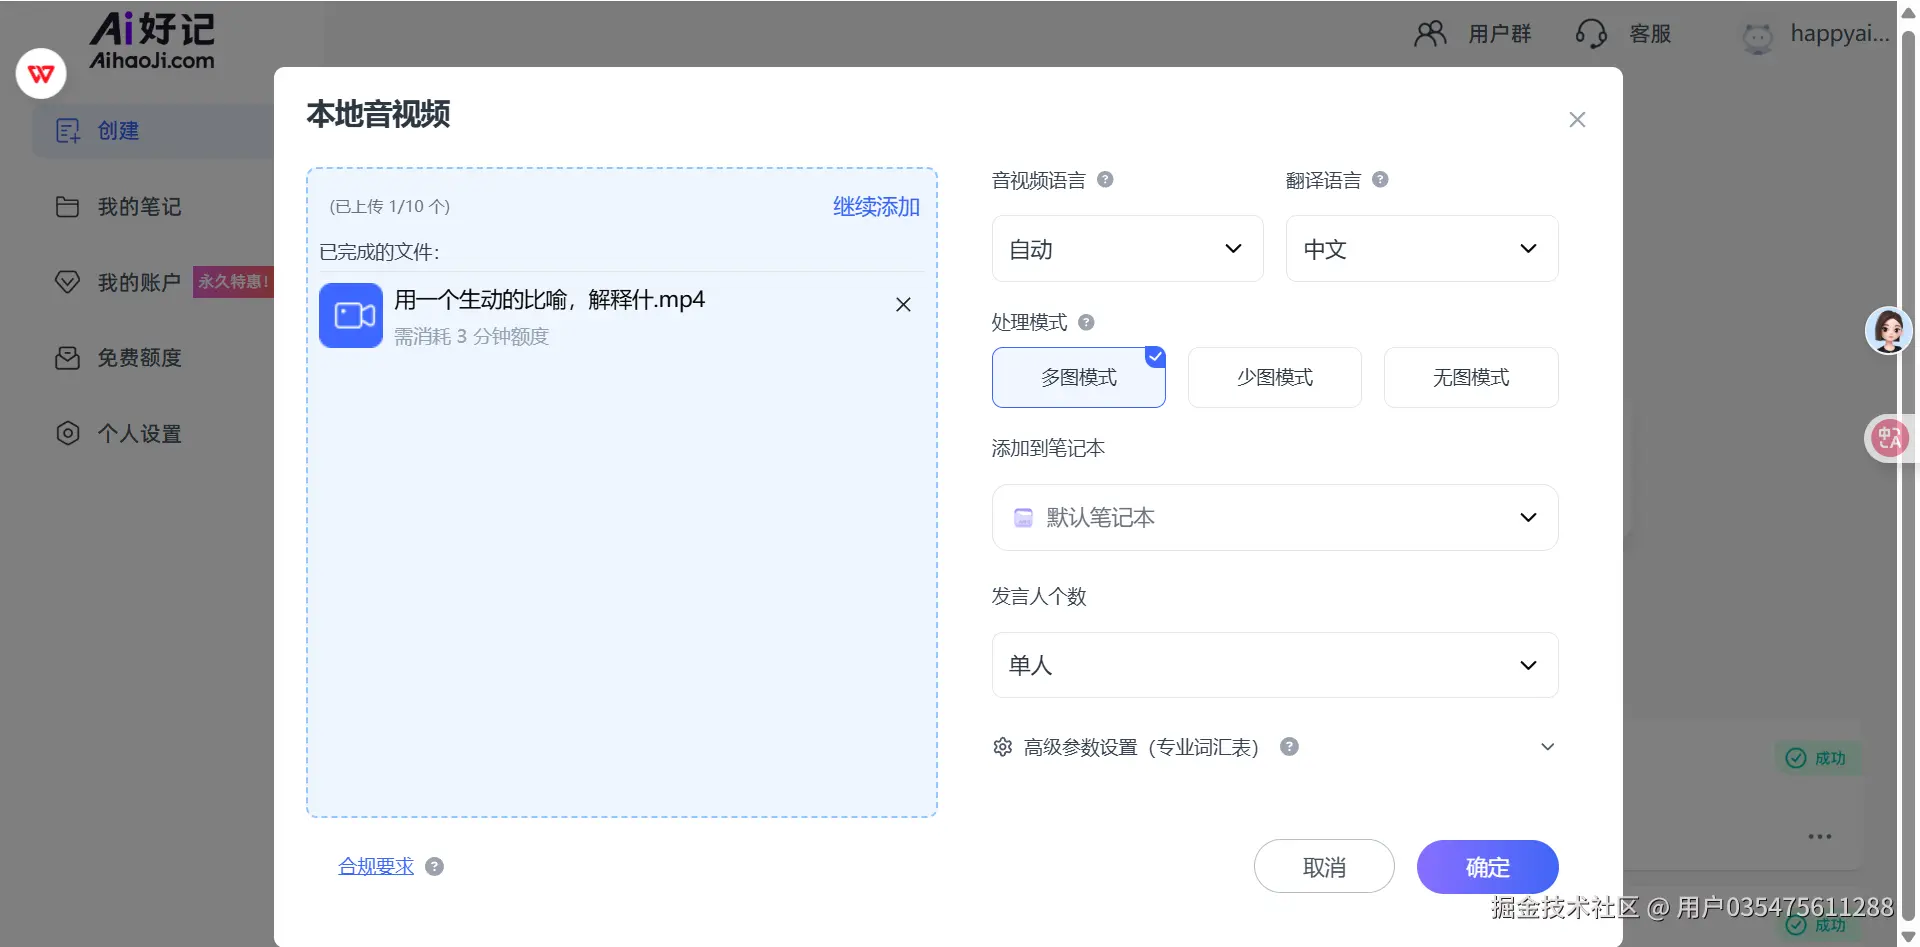Viewport: 1920px width, 947px height.
Task: Click the customer service headset icon
Action: pyautogui.click(x=1591, y=34)
